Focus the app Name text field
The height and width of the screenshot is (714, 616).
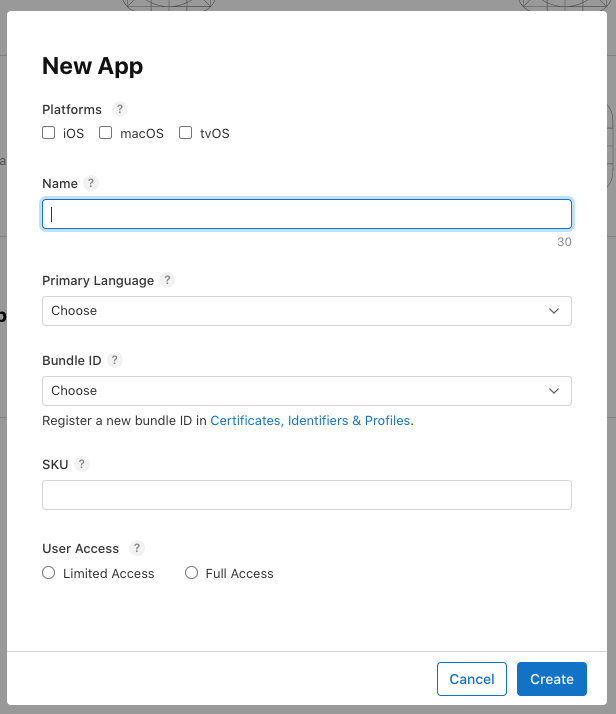307,214
